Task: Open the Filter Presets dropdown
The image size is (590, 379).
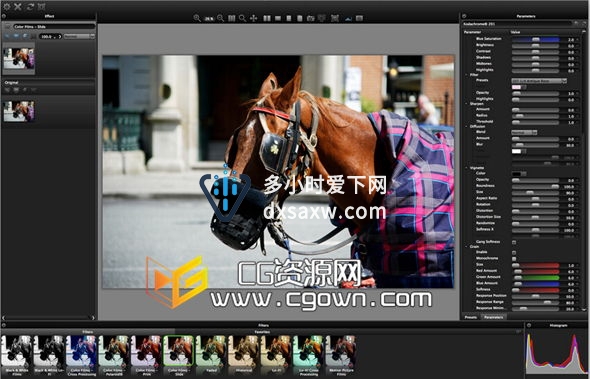Action: 539,81
